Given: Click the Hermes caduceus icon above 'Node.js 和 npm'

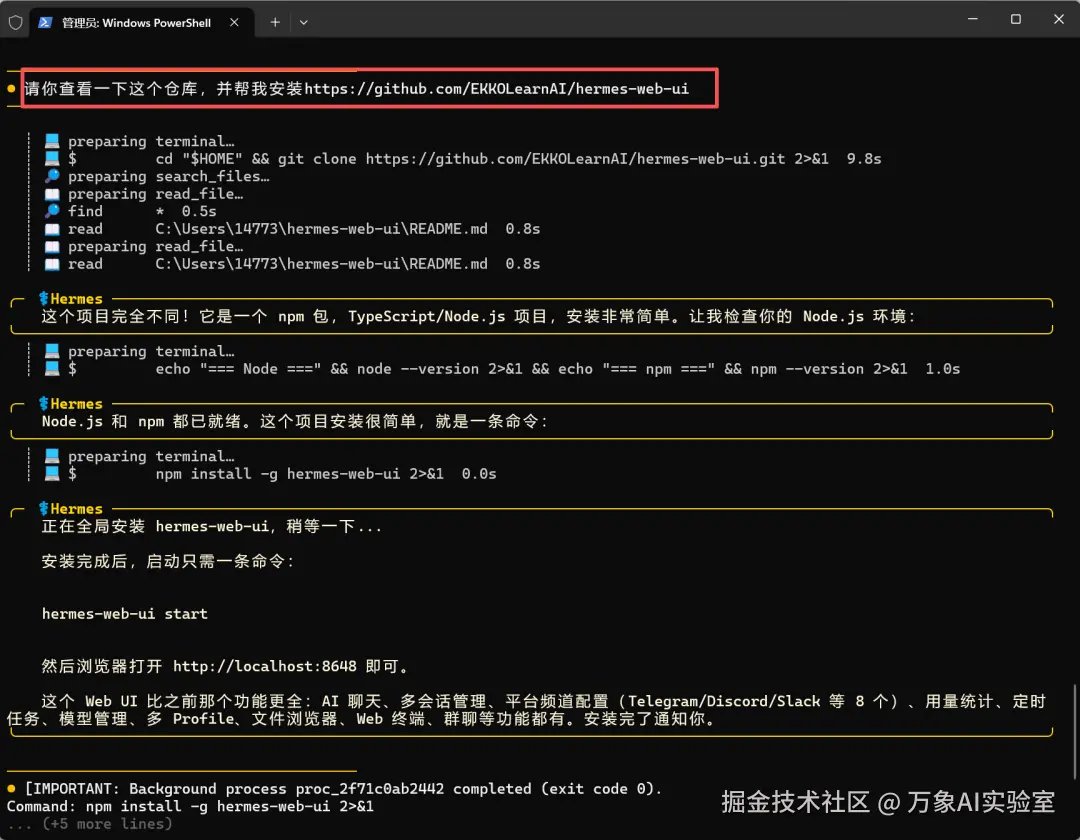Looking at the screenshot, I should (44, 403).
